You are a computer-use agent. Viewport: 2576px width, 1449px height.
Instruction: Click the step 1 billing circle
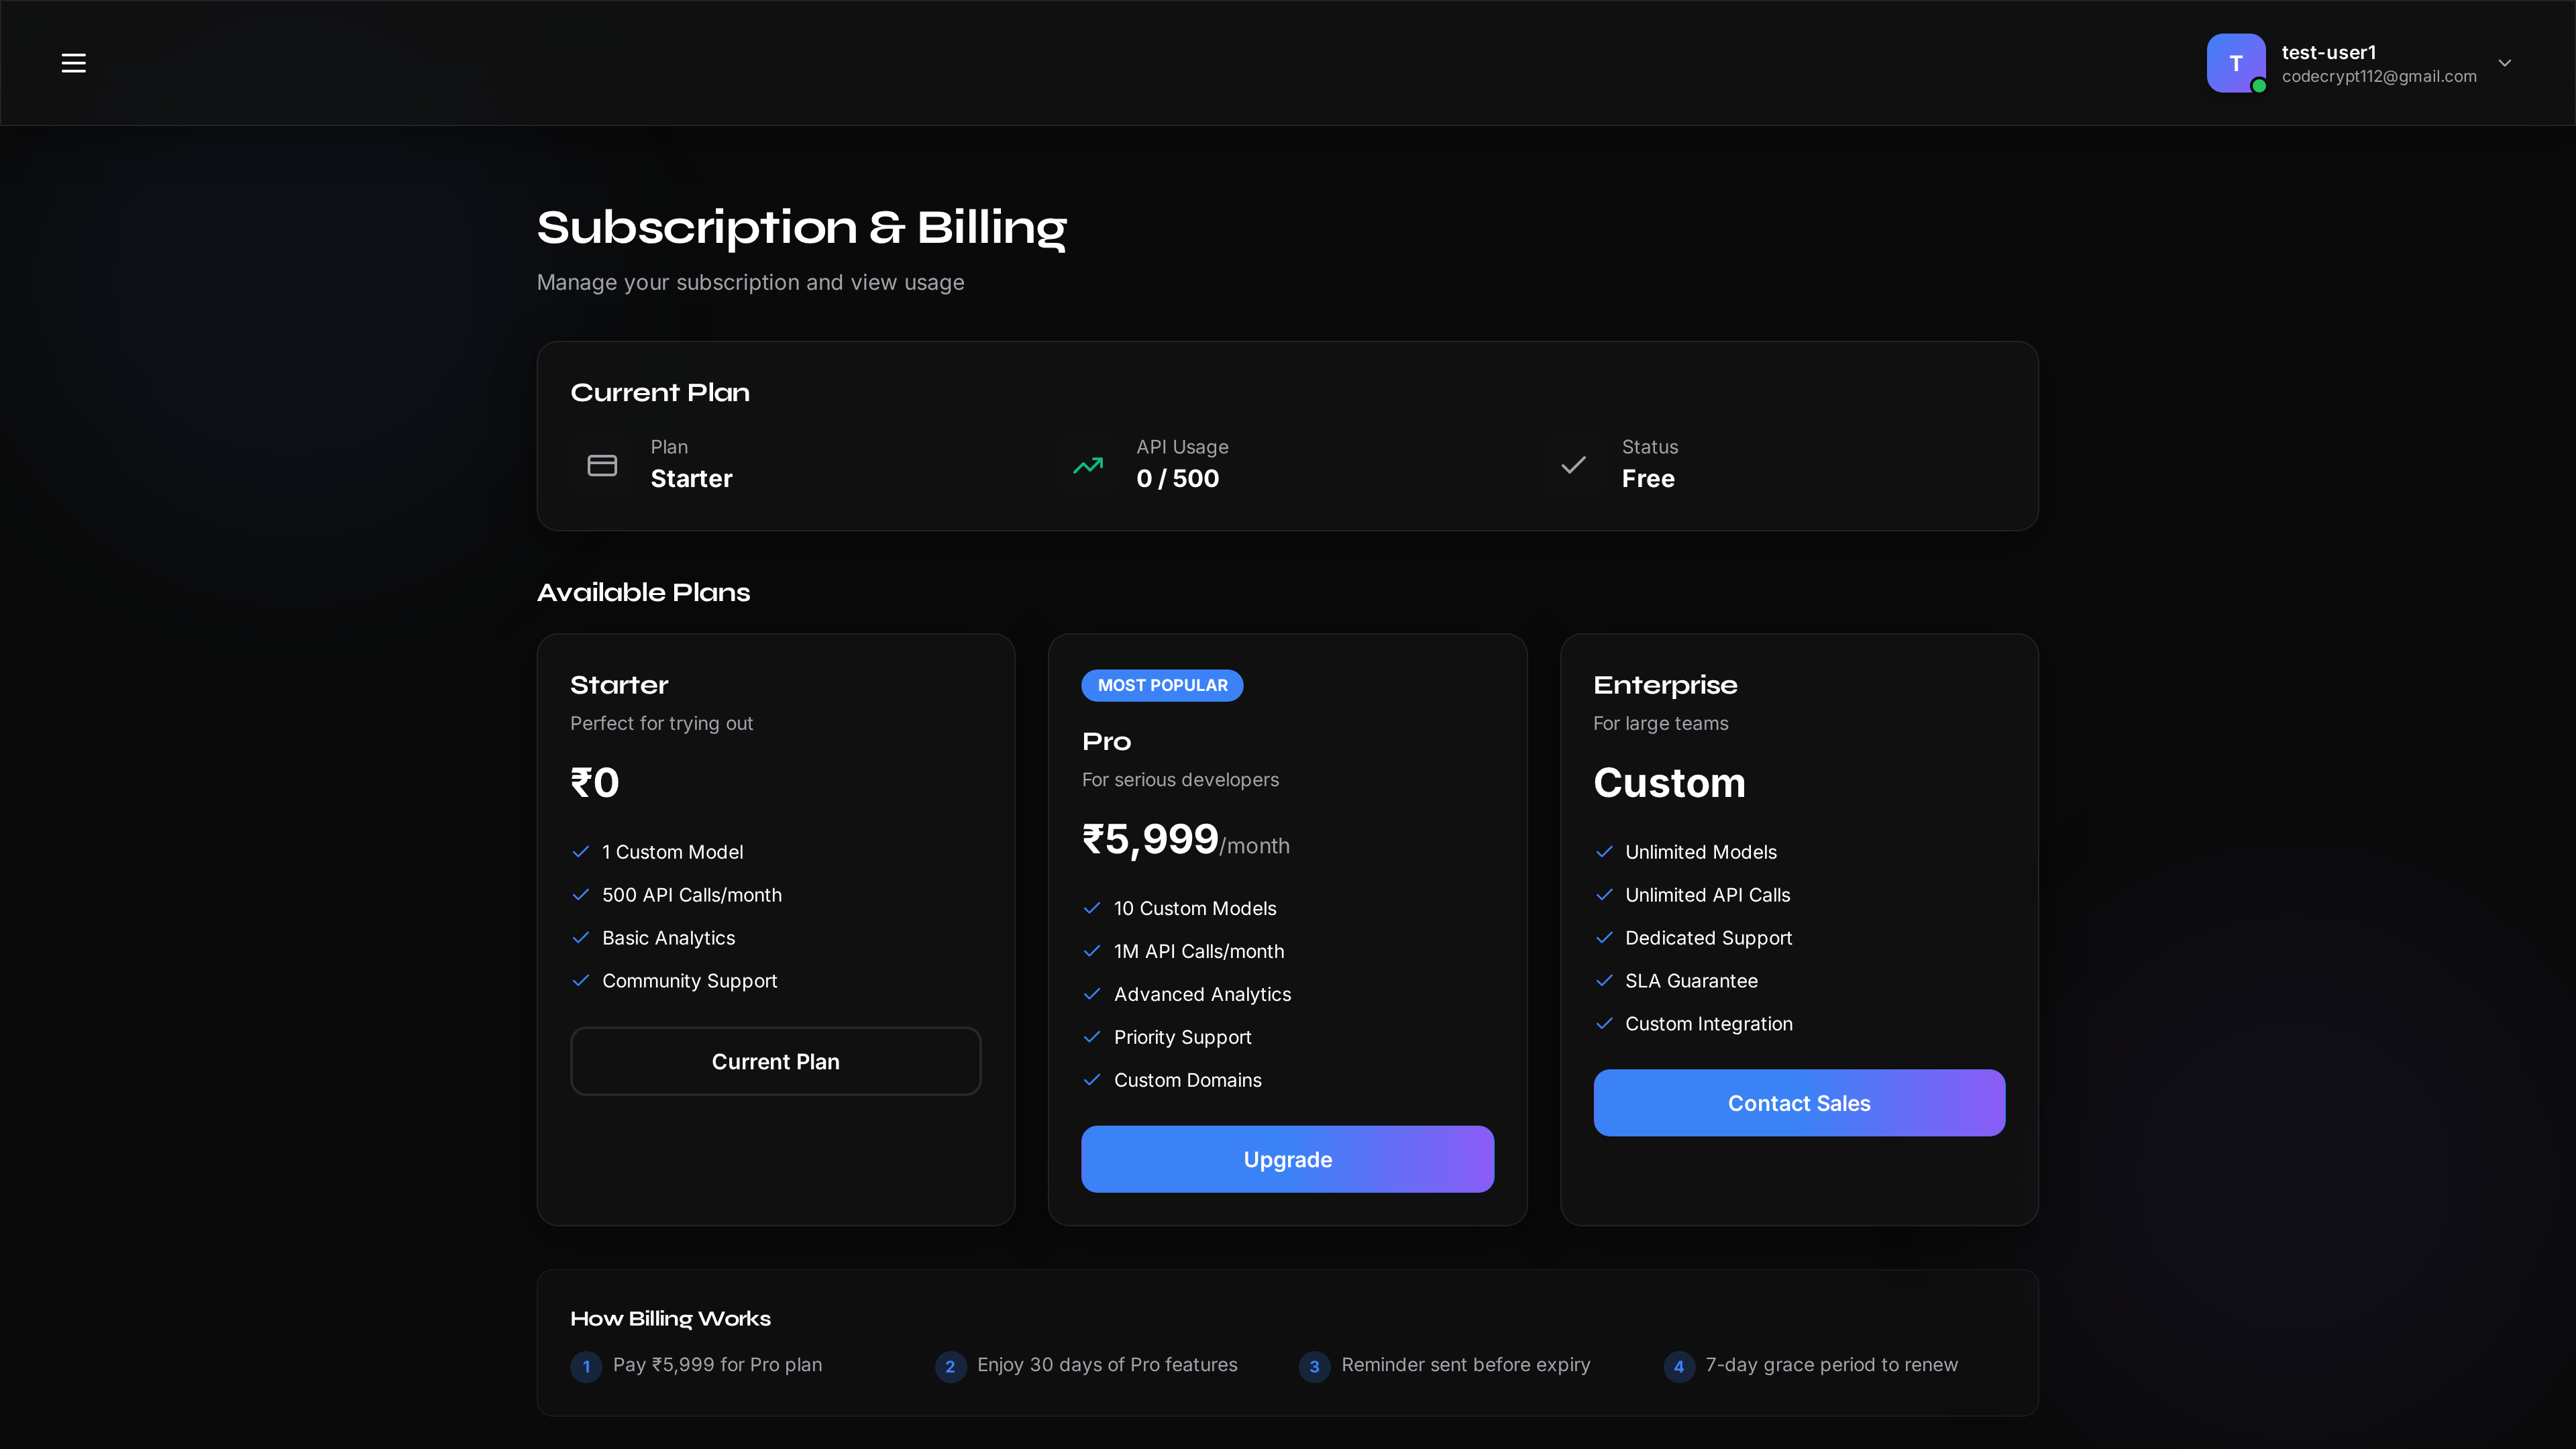(586, 1366)
